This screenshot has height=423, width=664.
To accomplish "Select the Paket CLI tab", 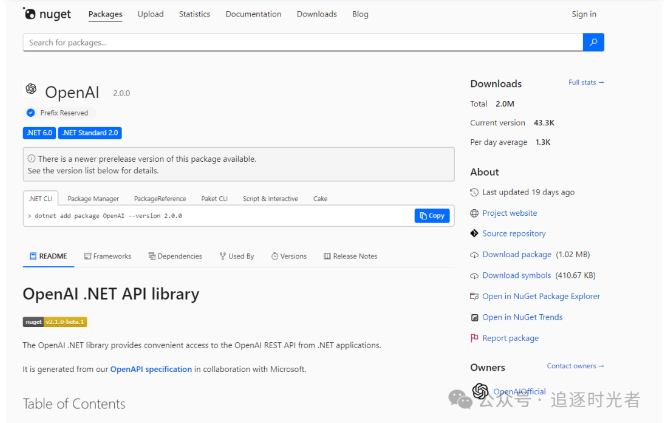I will (214, 198).
